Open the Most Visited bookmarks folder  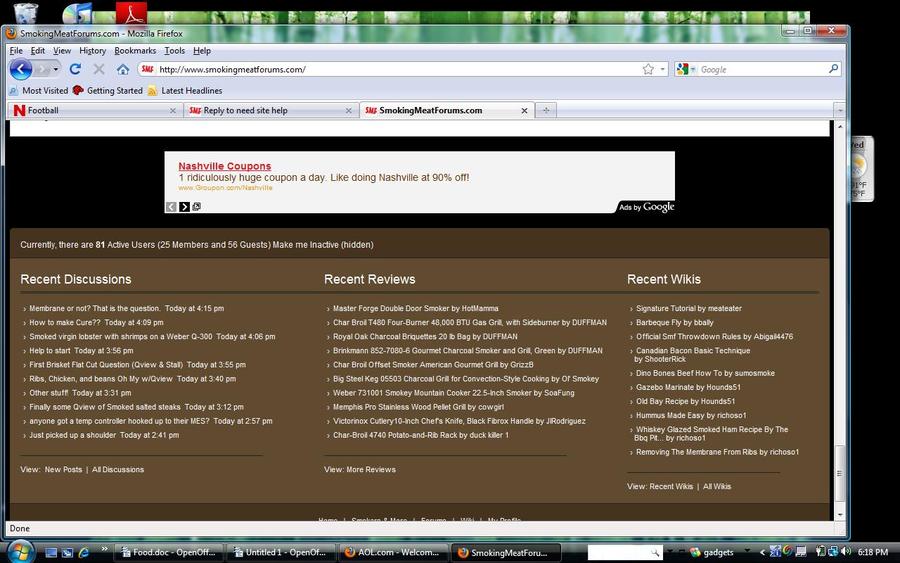[38, 91]
